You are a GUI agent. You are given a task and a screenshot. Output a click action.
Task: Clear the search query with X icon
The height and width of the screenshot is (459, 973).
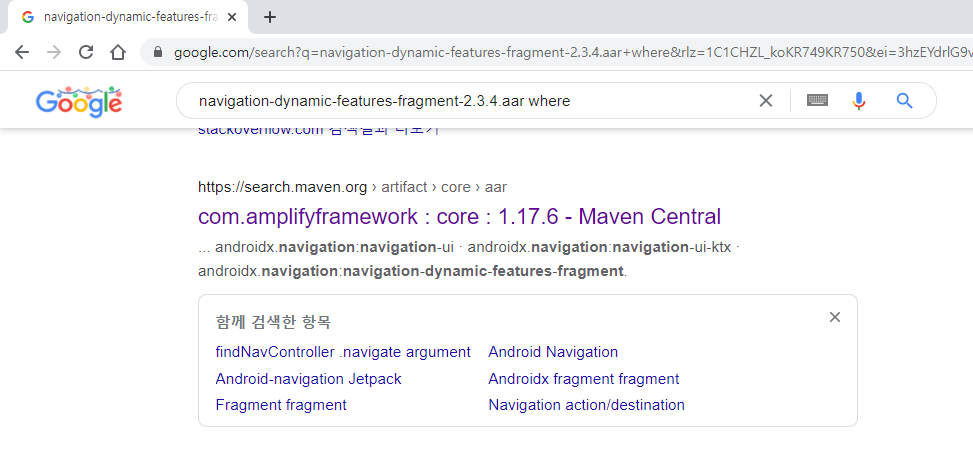point(766,100)
